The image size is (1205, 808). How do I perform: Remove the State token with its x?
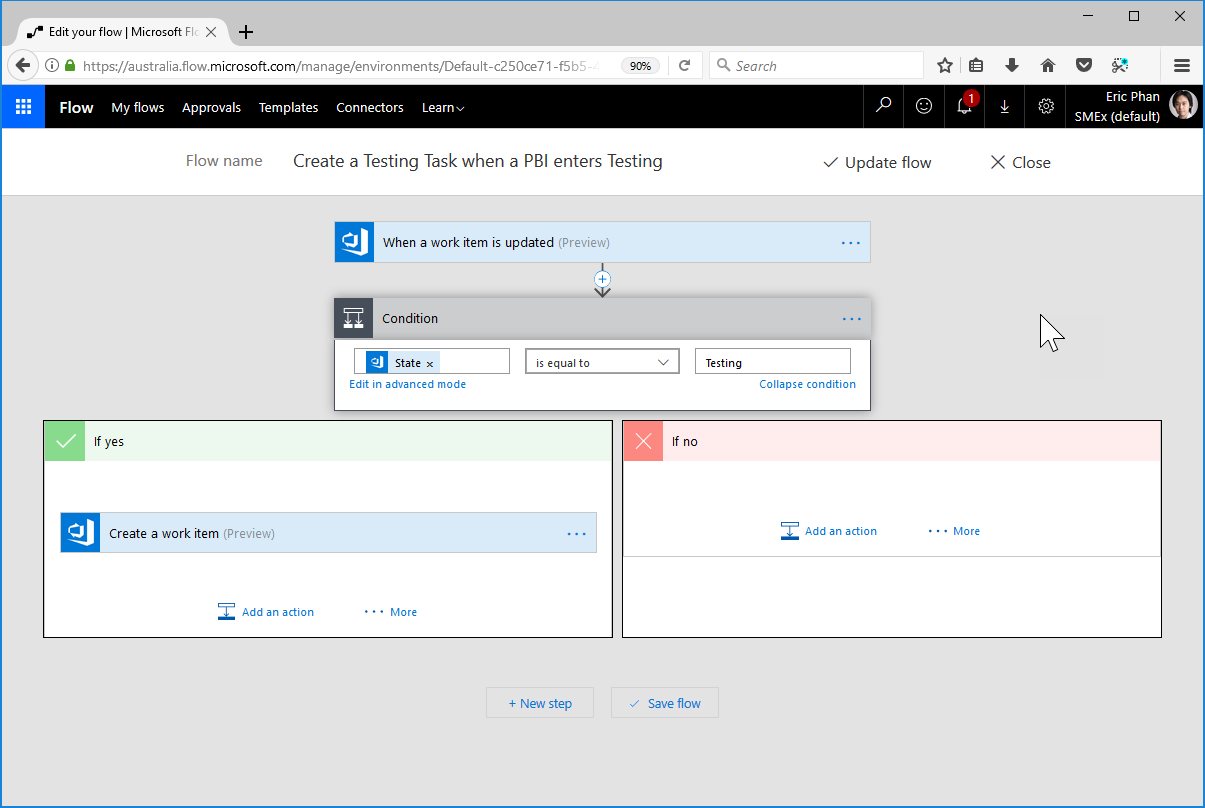click(x=430, y=364)
